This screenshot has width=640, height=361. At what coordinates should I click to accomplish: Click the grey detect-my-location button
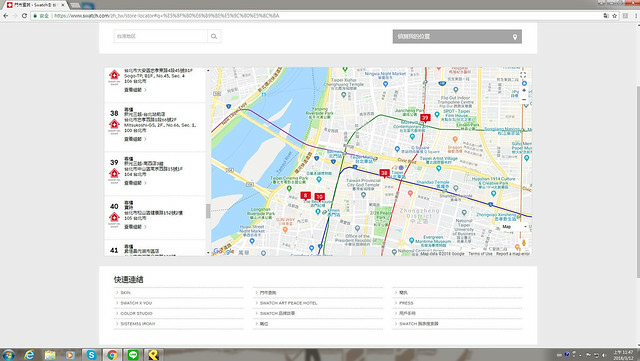(x=457, y=37)
